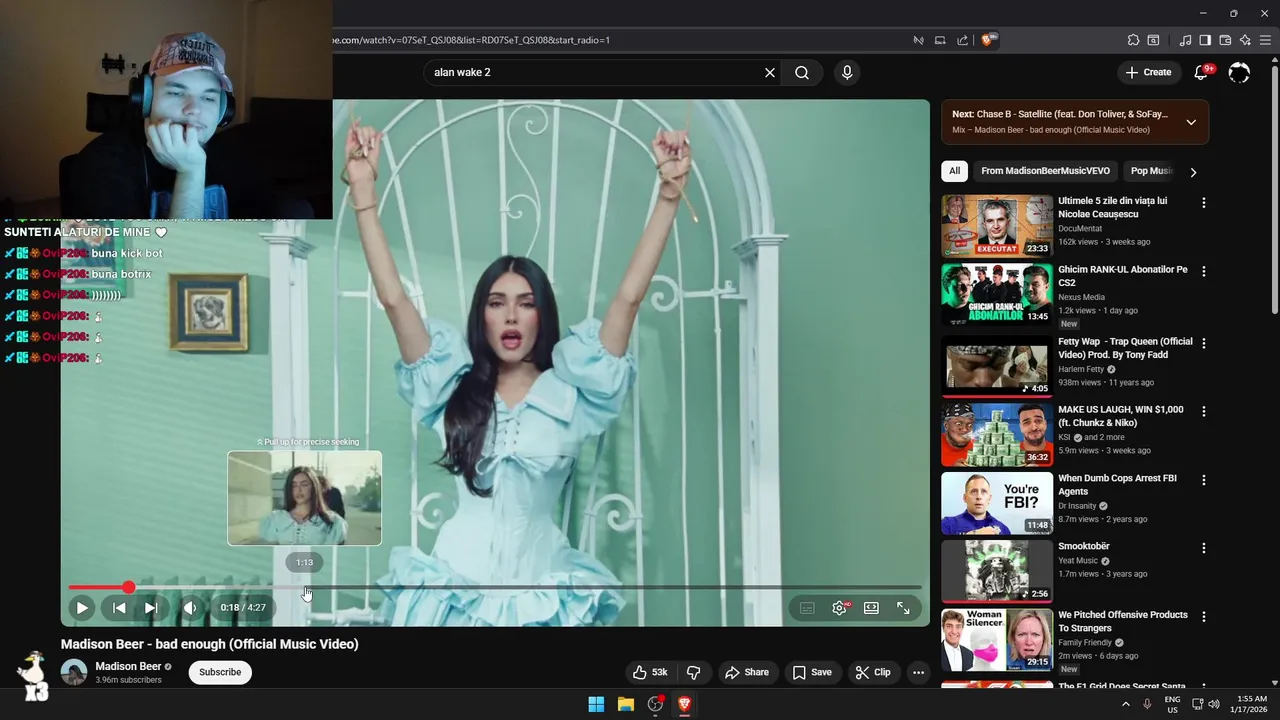Open browser main hamburger menu
The width and height of the screenshot is (1280, 720).
(1265, 40)
